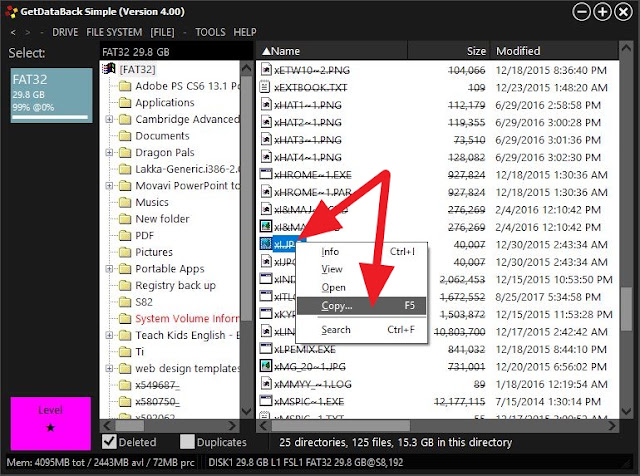Click the file list horizontal scrollbar thumb
This screenshot has width=640, height=476.
[x=341, y=426]
